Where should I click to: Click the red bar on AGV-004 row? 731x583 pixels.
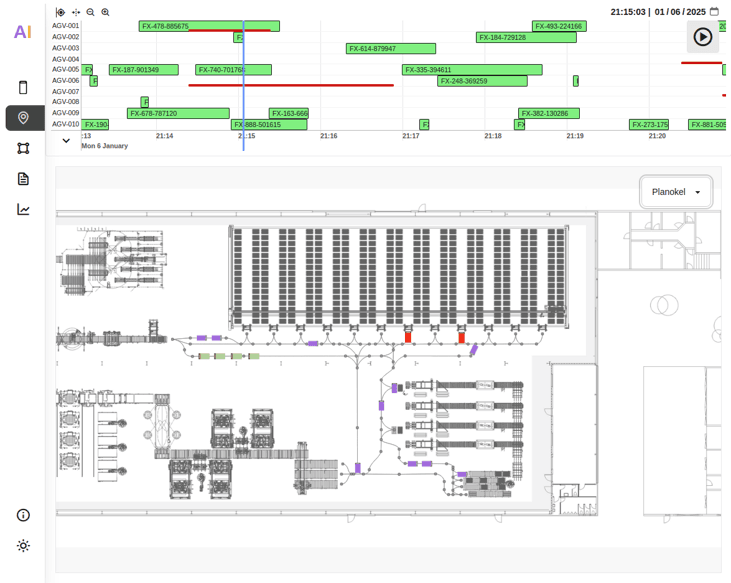[x=701, y=62]
